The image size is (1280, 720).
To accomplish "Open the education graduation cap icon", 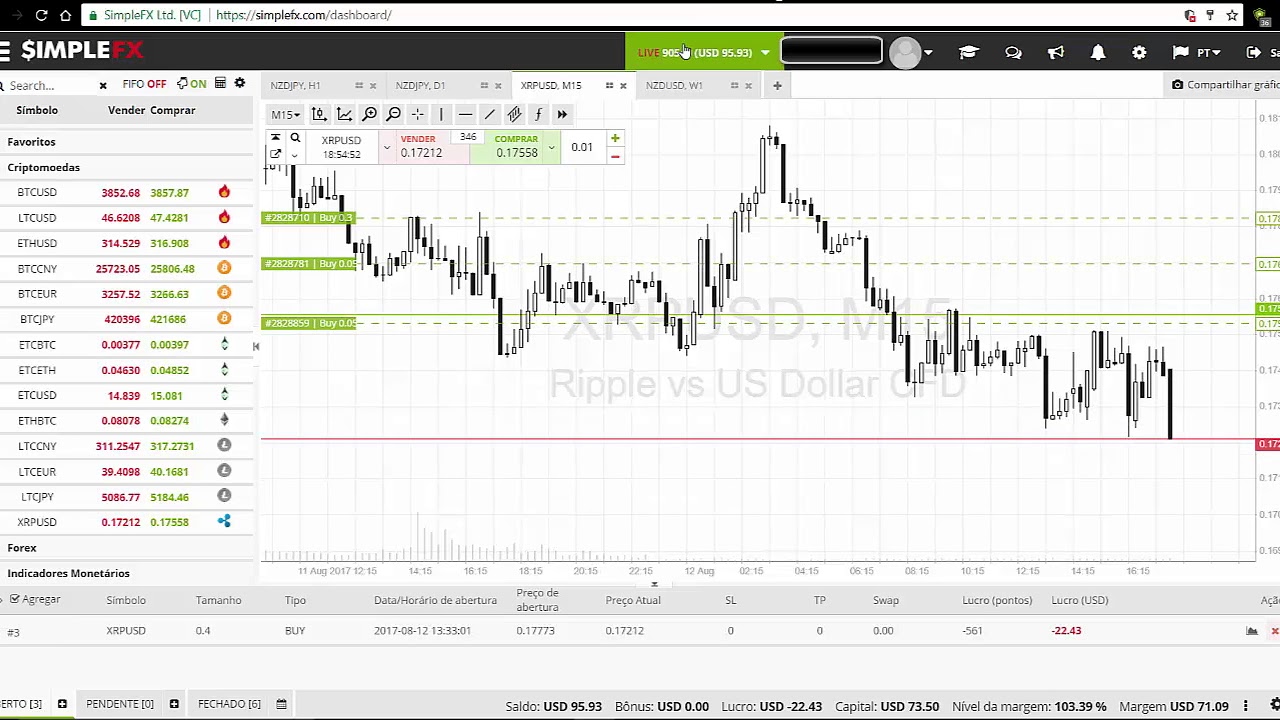I will (968, 52).
